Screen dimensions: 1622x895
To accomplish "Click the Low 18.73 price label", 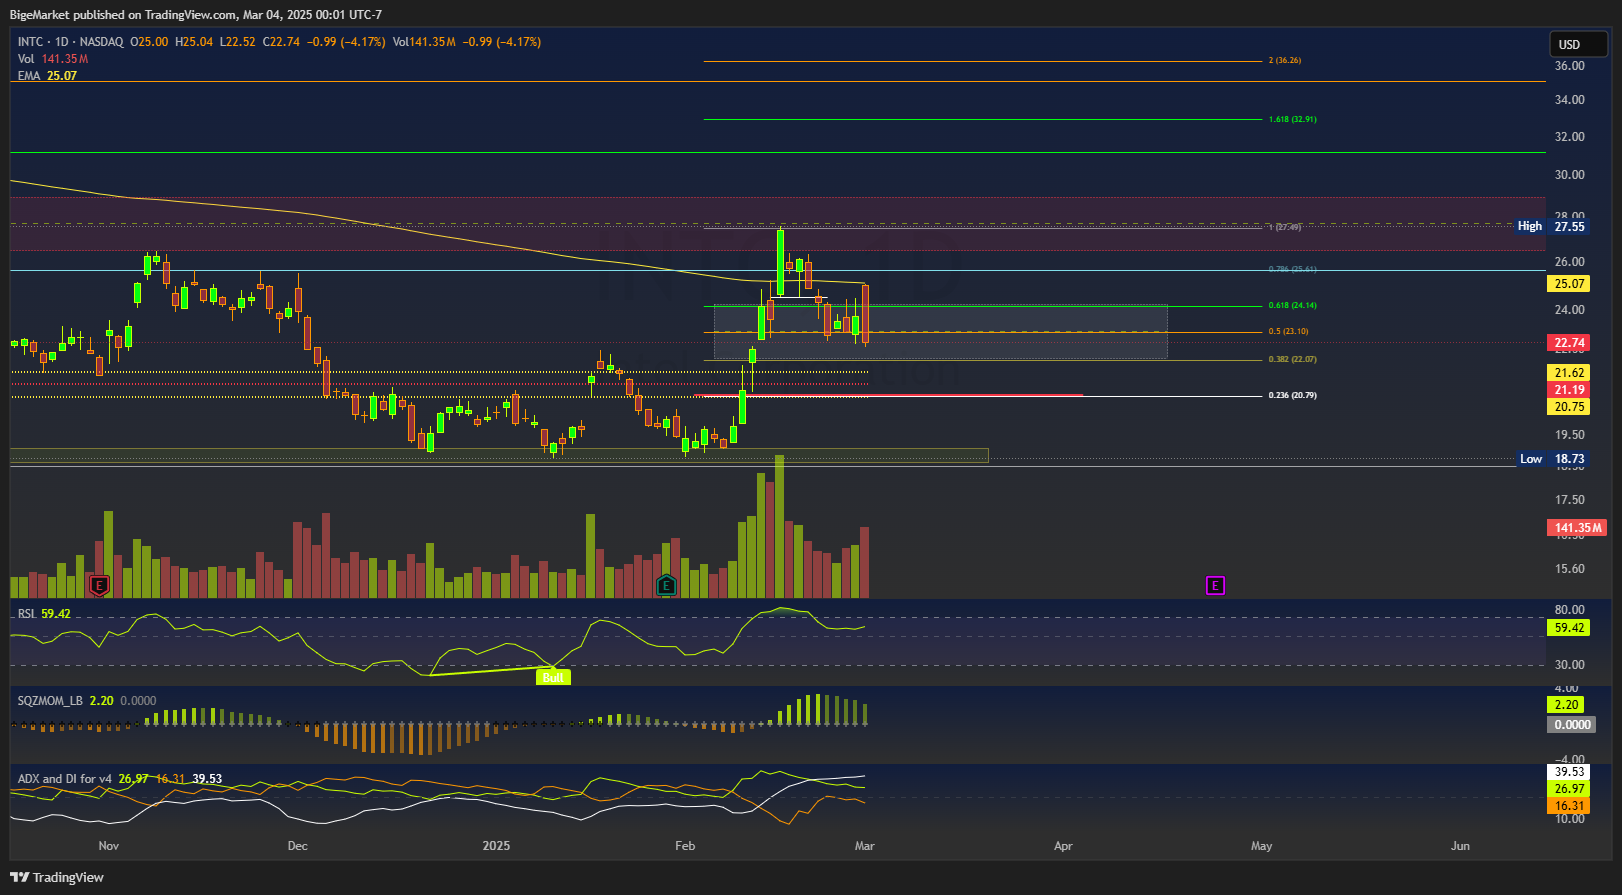I will pyautogui.click(x=1552, y=459).
